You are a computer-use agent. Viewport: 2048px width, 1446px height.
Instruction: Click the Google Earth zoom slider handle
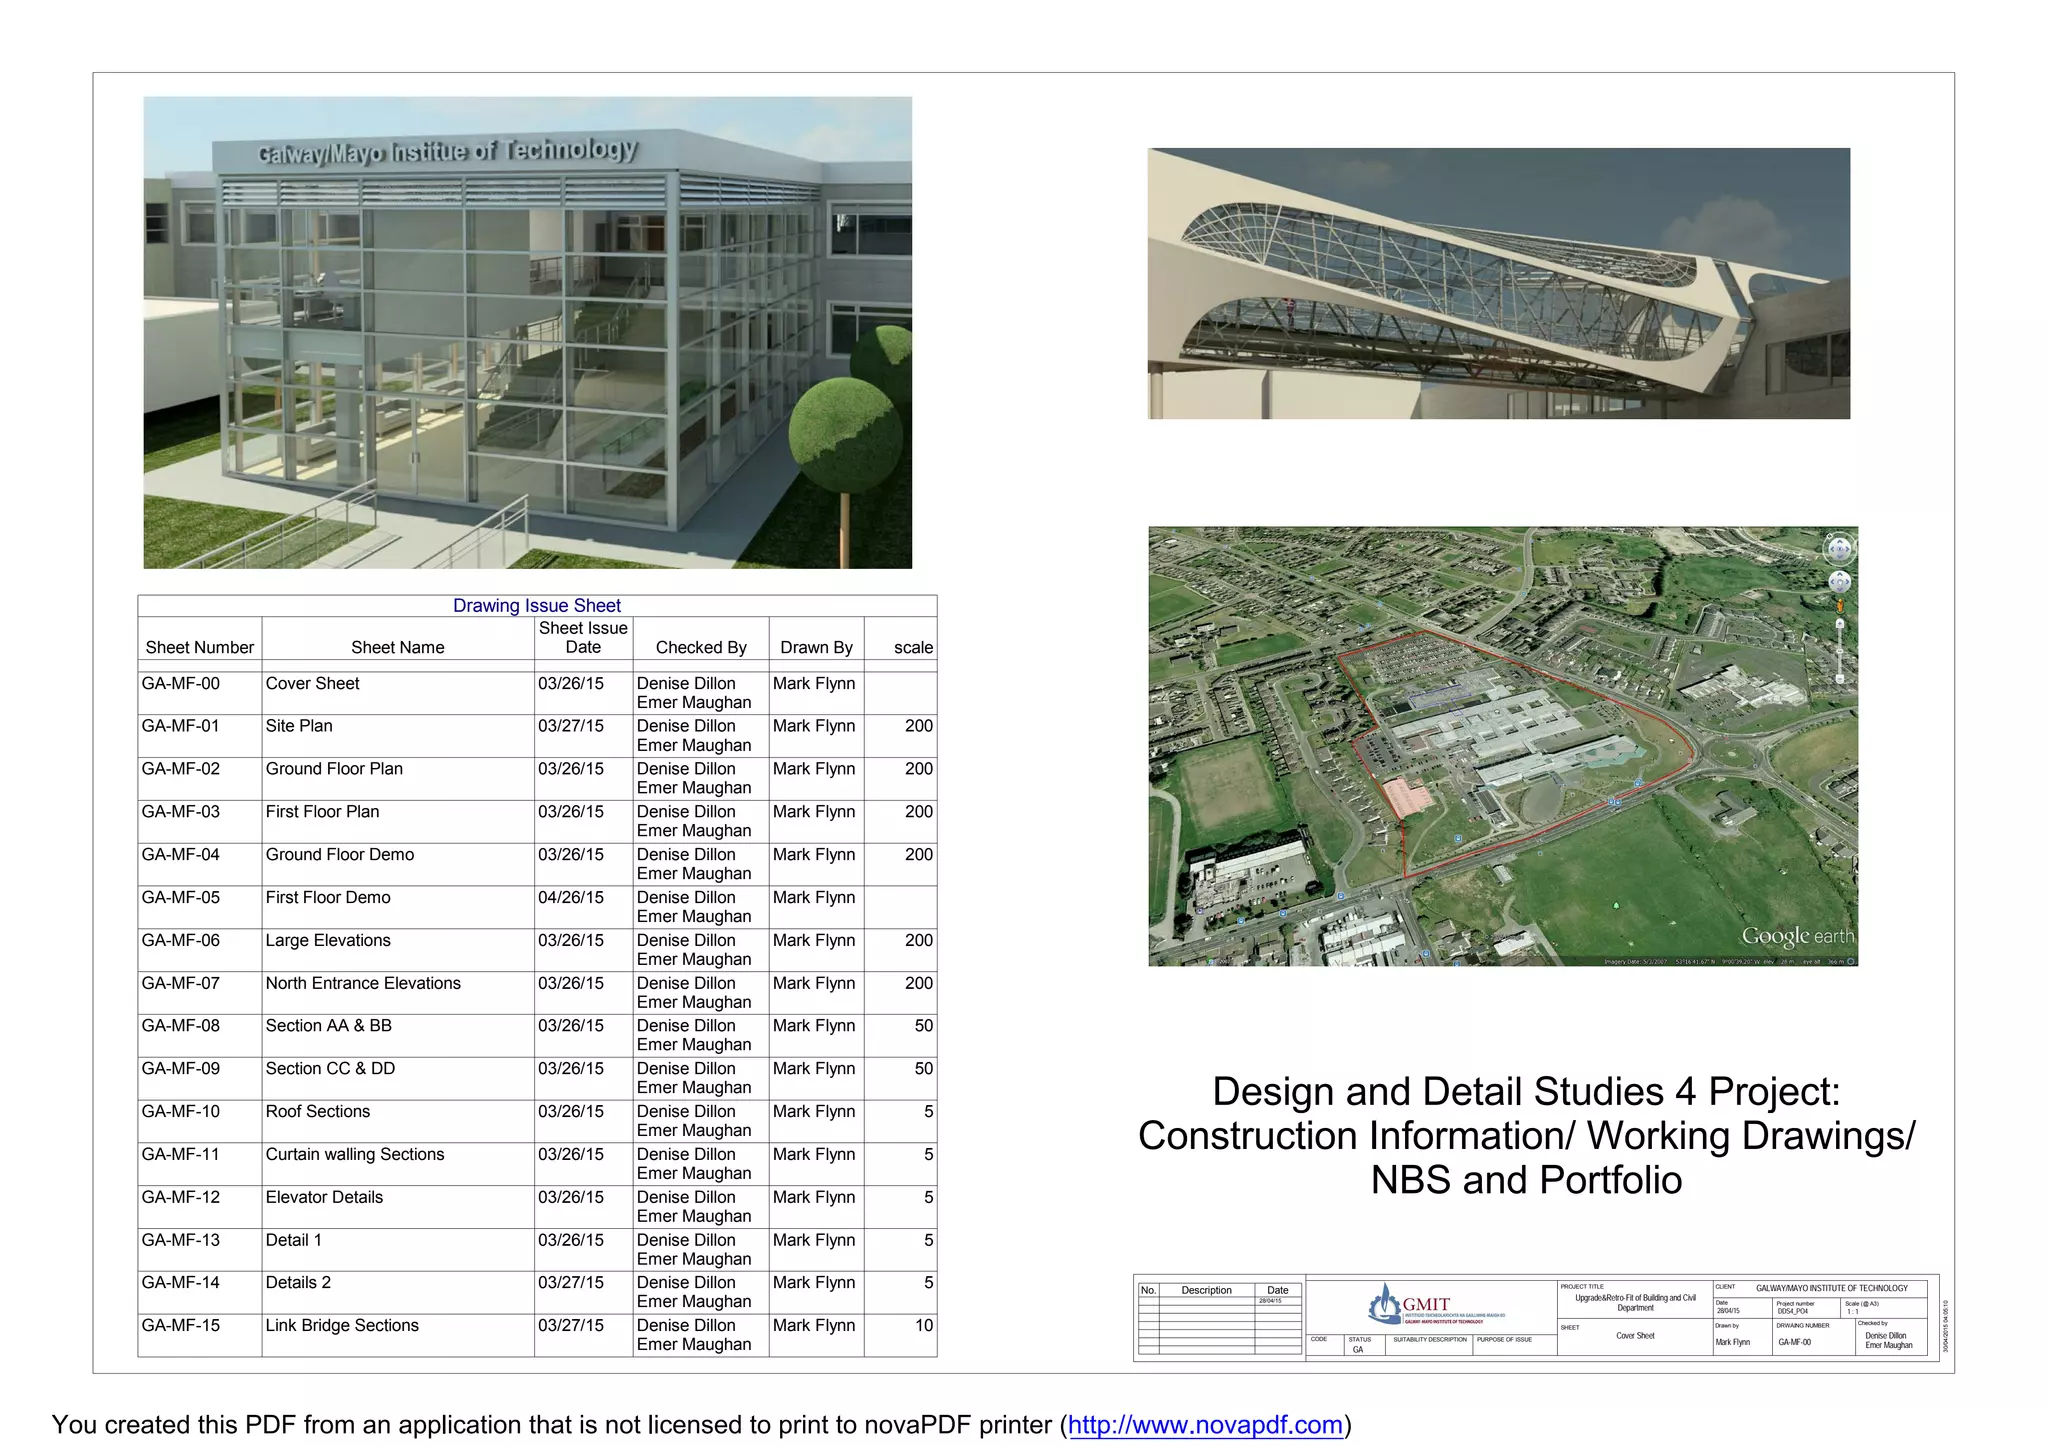click(1840, 651)
